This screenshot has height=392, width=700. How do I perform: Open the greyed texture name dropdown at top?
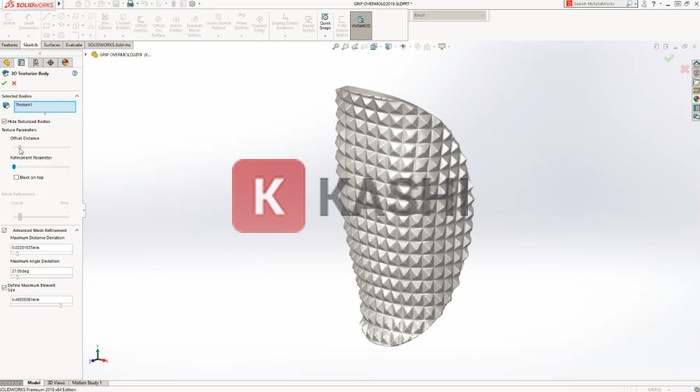(449, 15)
